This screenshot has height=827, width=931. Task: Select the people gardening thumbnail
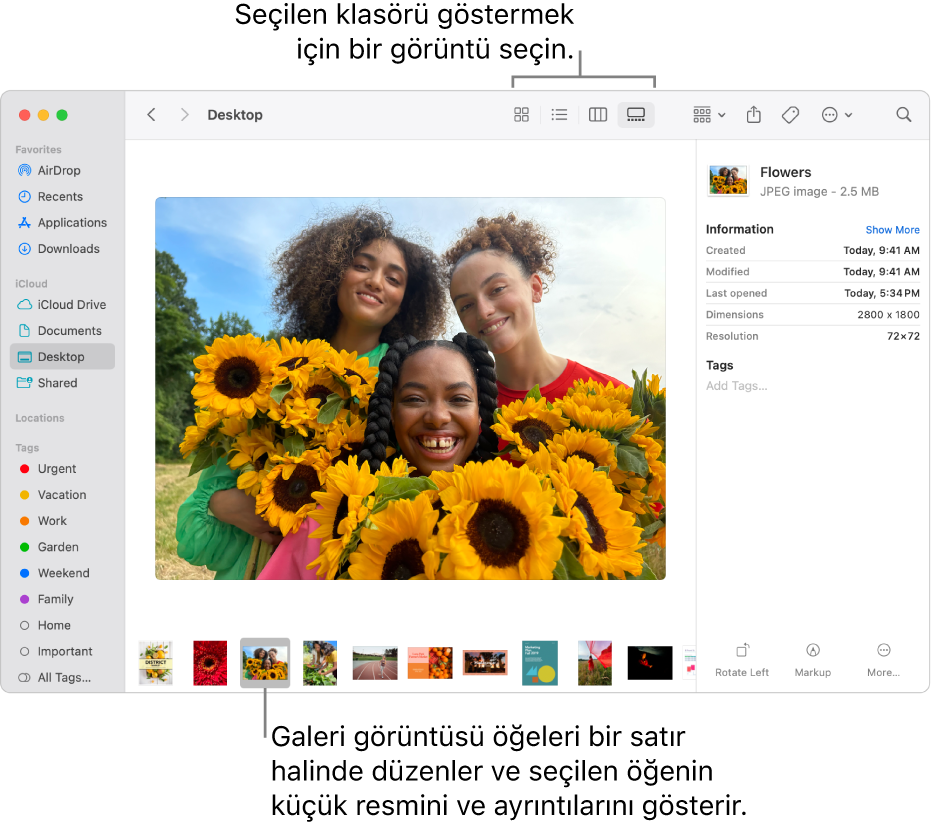(x=320, y=663)
